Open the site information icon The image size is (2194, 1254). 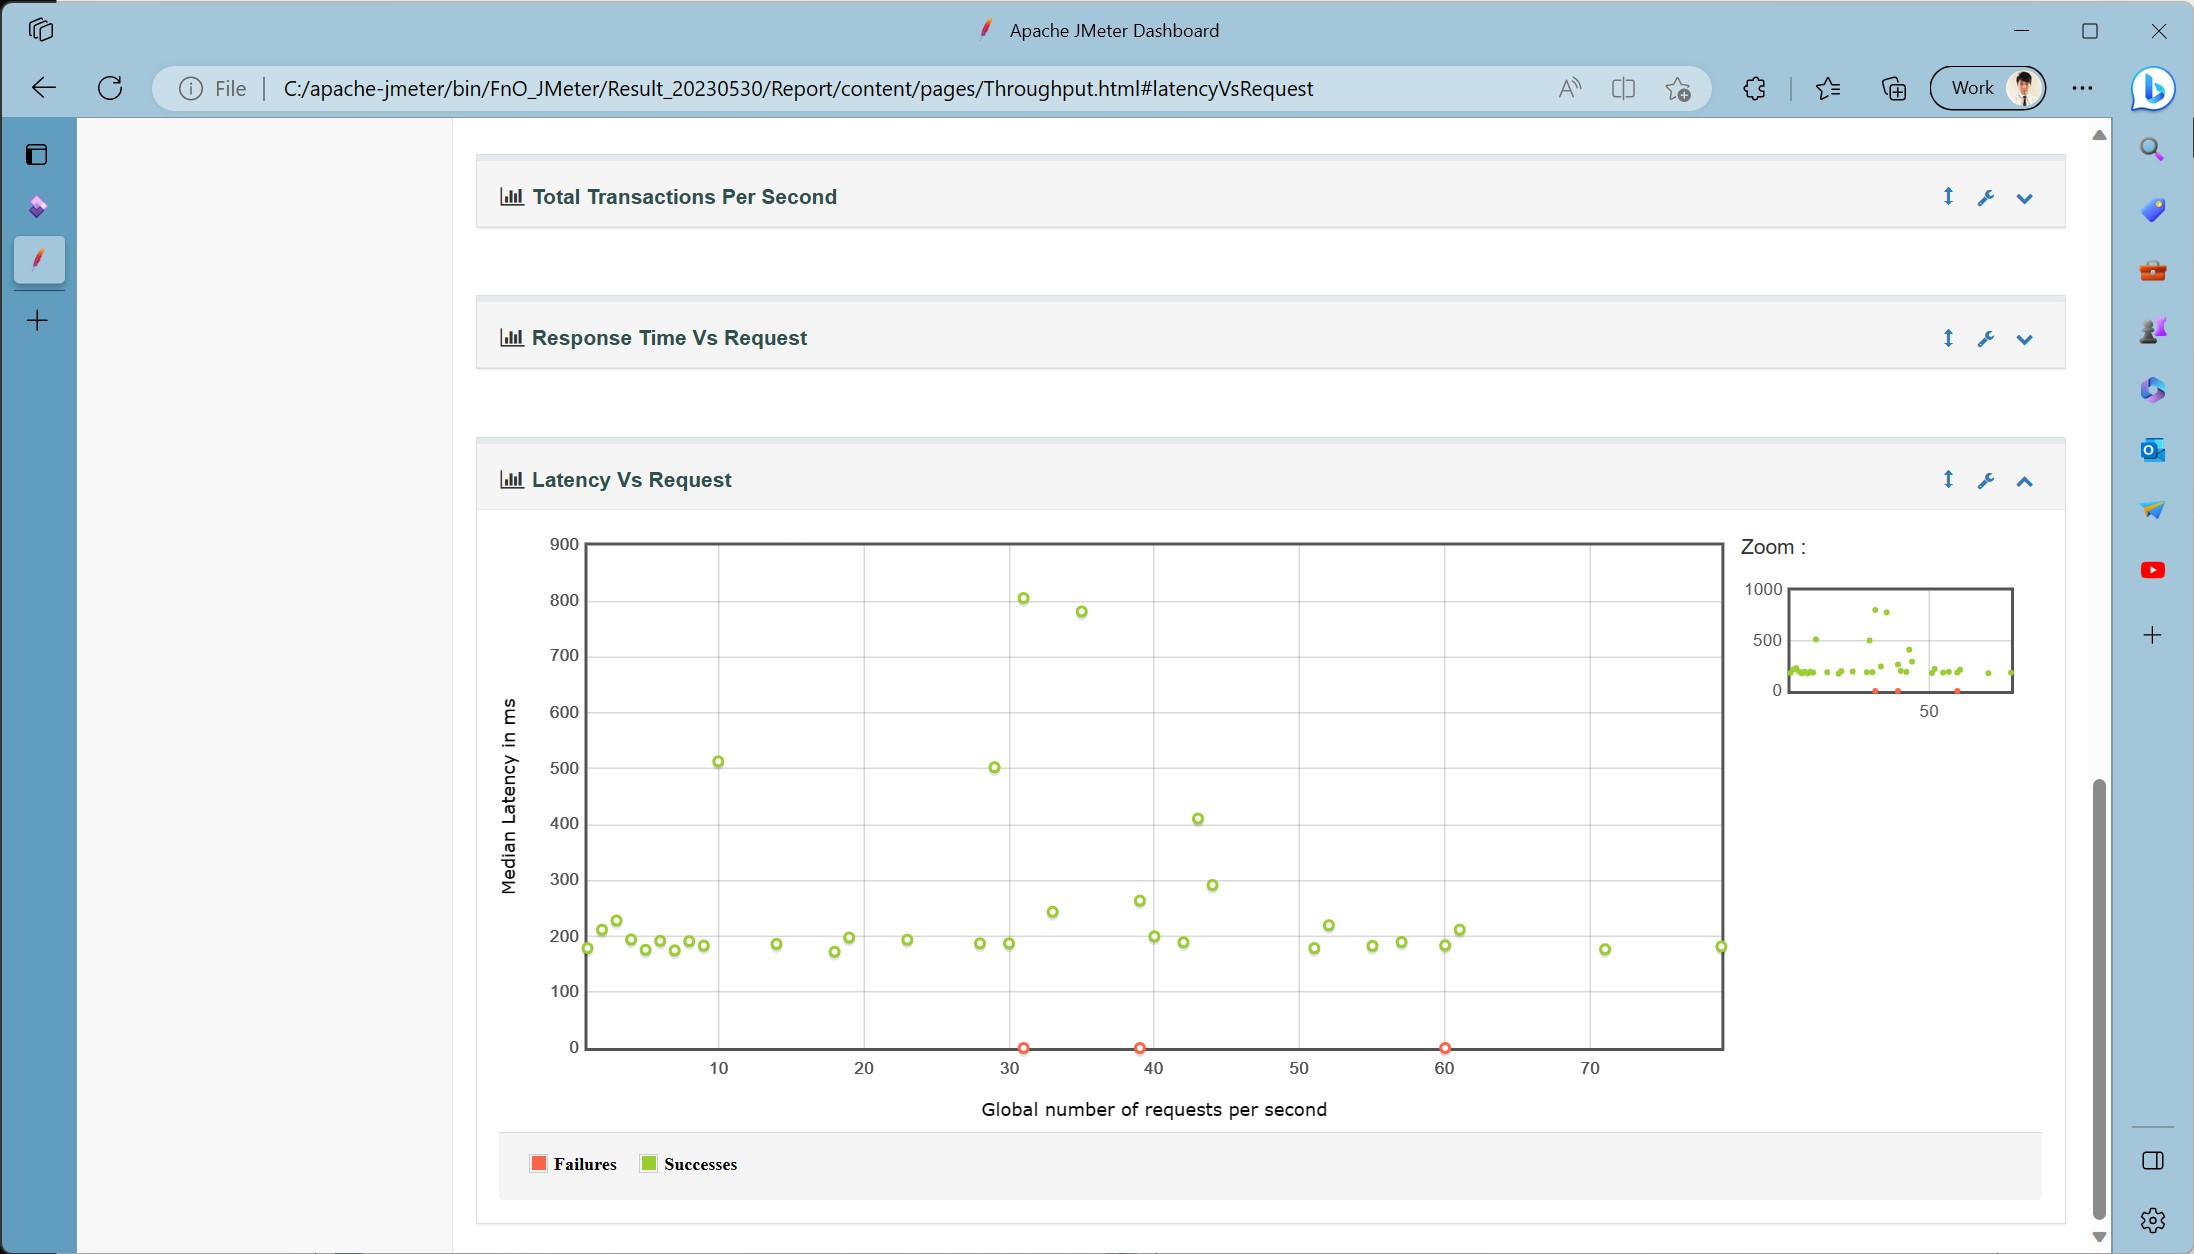(190, 88)
